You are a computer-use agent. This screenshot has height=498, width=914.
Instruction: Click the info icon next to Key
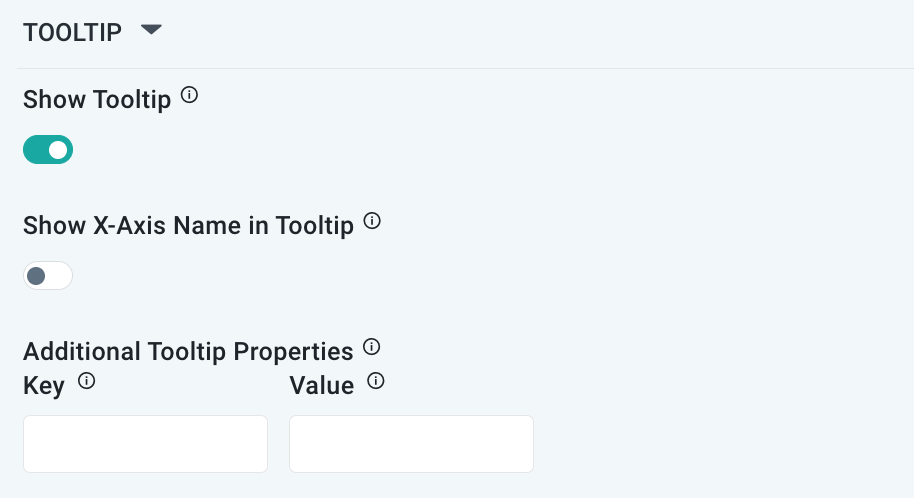(x=86, y=381)
